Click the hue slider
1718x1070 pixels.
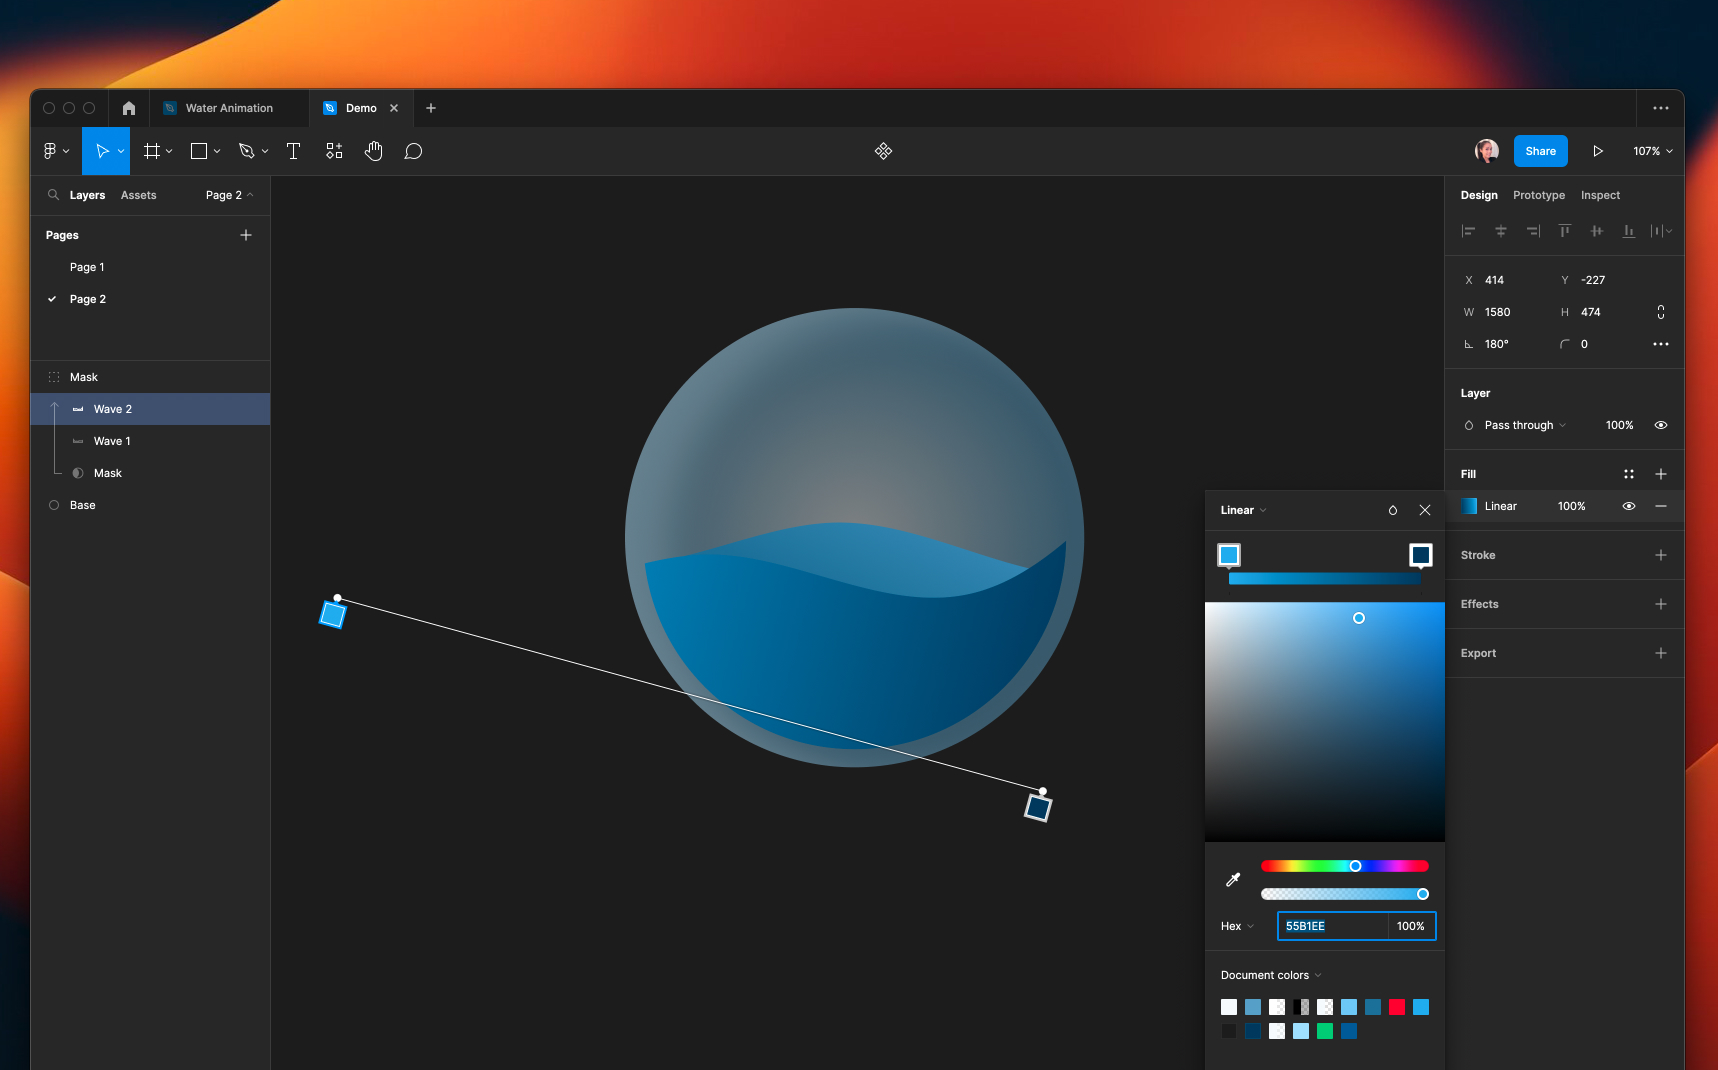pyautogui.click(x=1345, y=866)
